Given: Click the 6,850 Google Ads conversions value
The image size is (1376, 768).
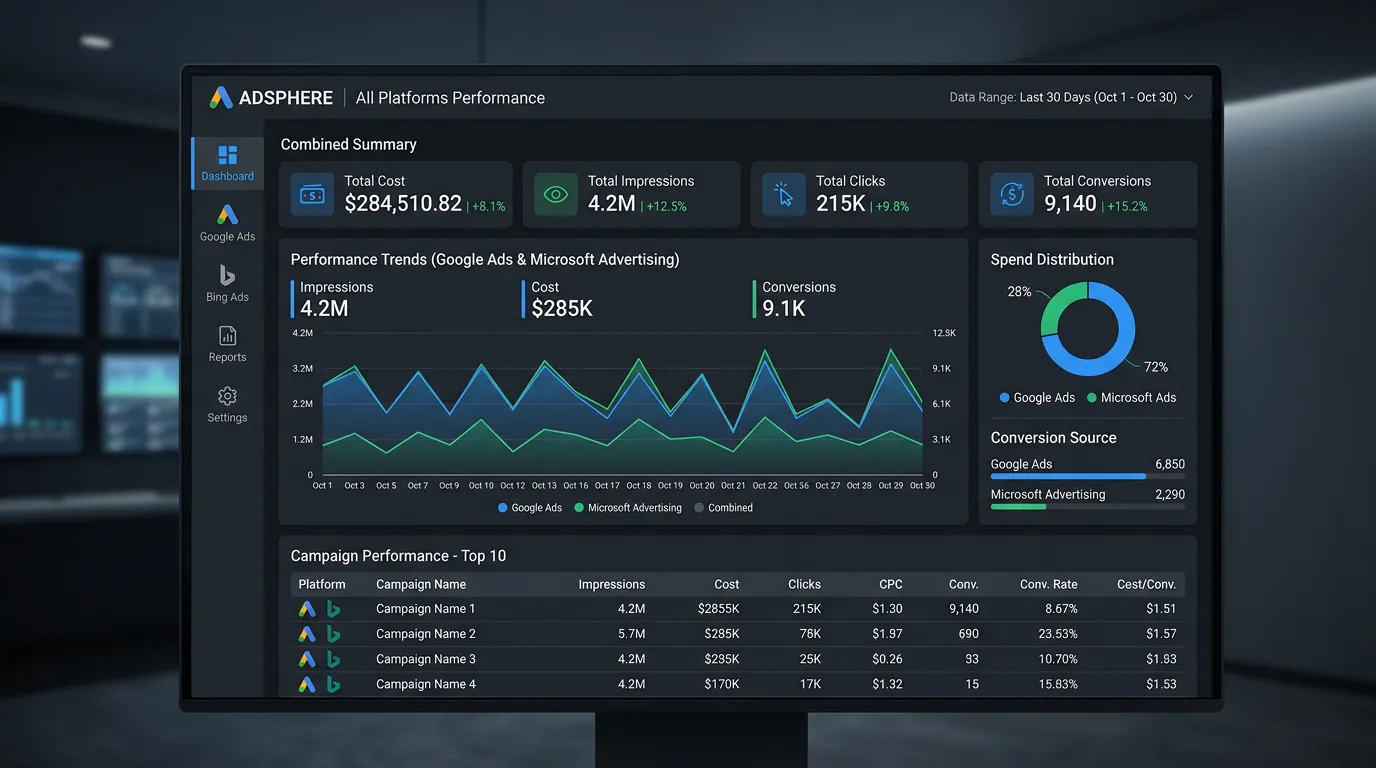Looking at the screenshot, I should (x=1170, y=464).
